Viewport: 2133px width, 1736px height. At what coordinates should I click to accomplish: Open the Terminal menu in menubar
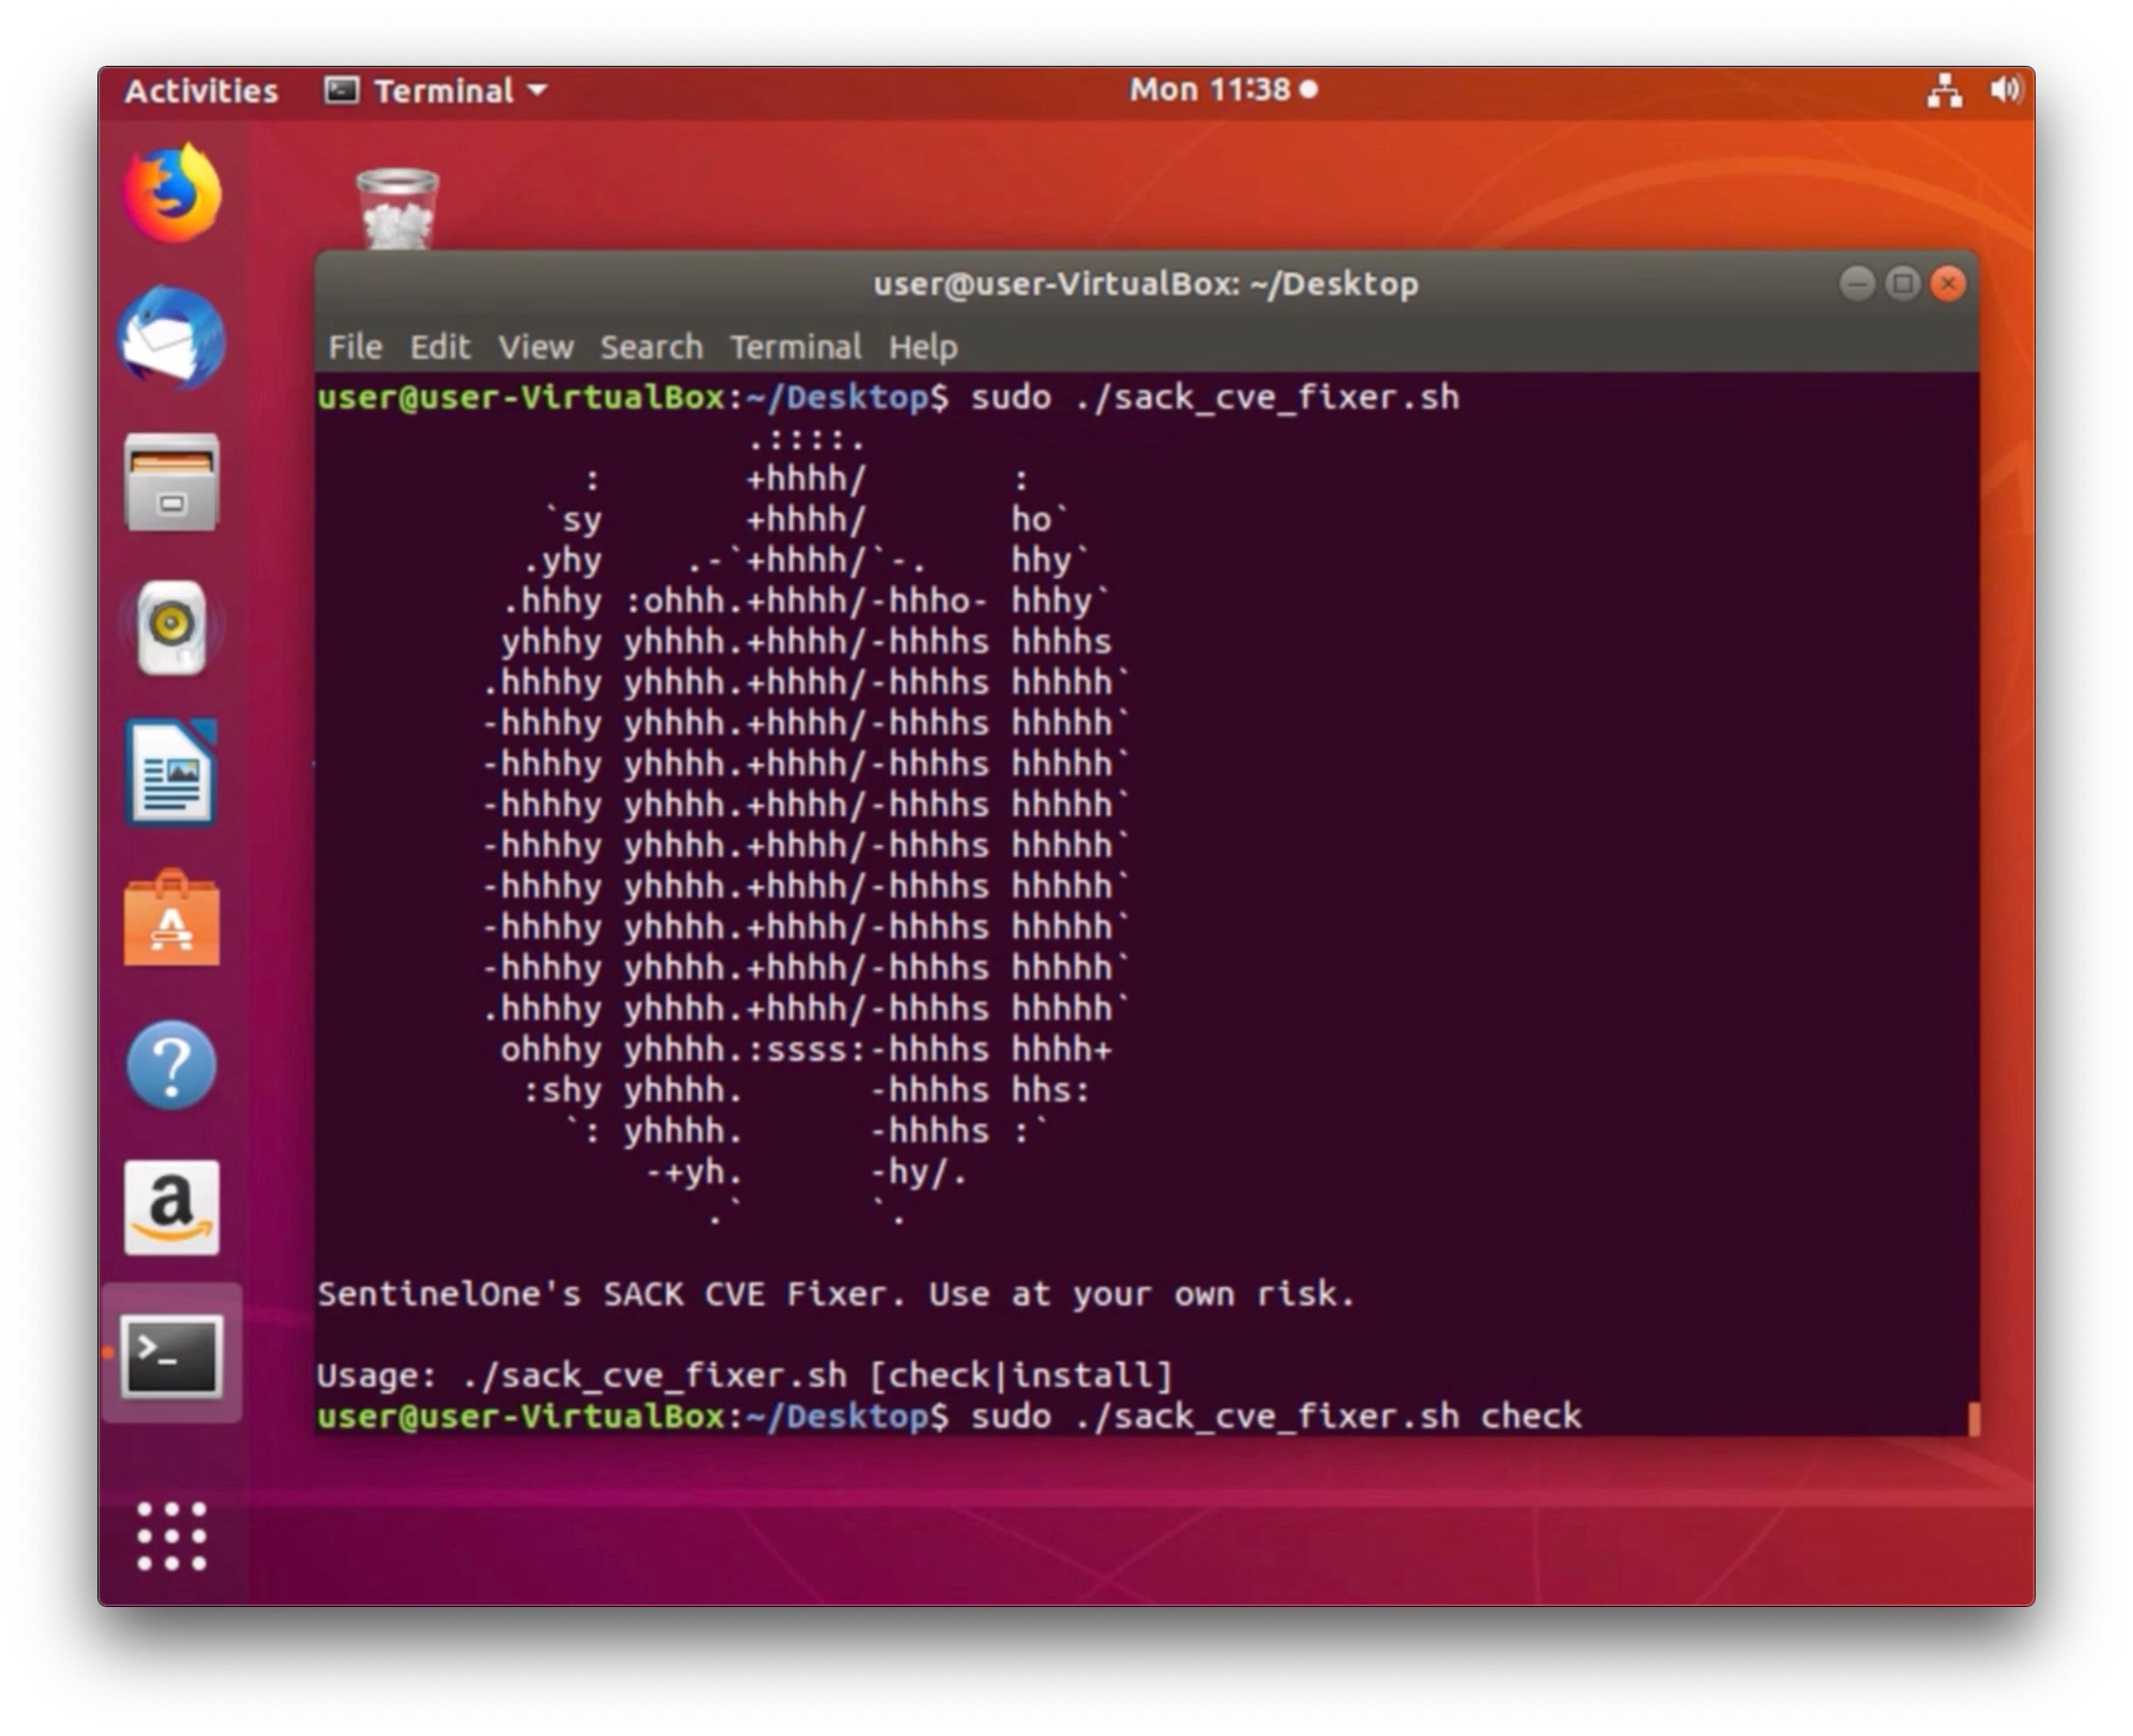pyautogui.click(x=795, y=347)
